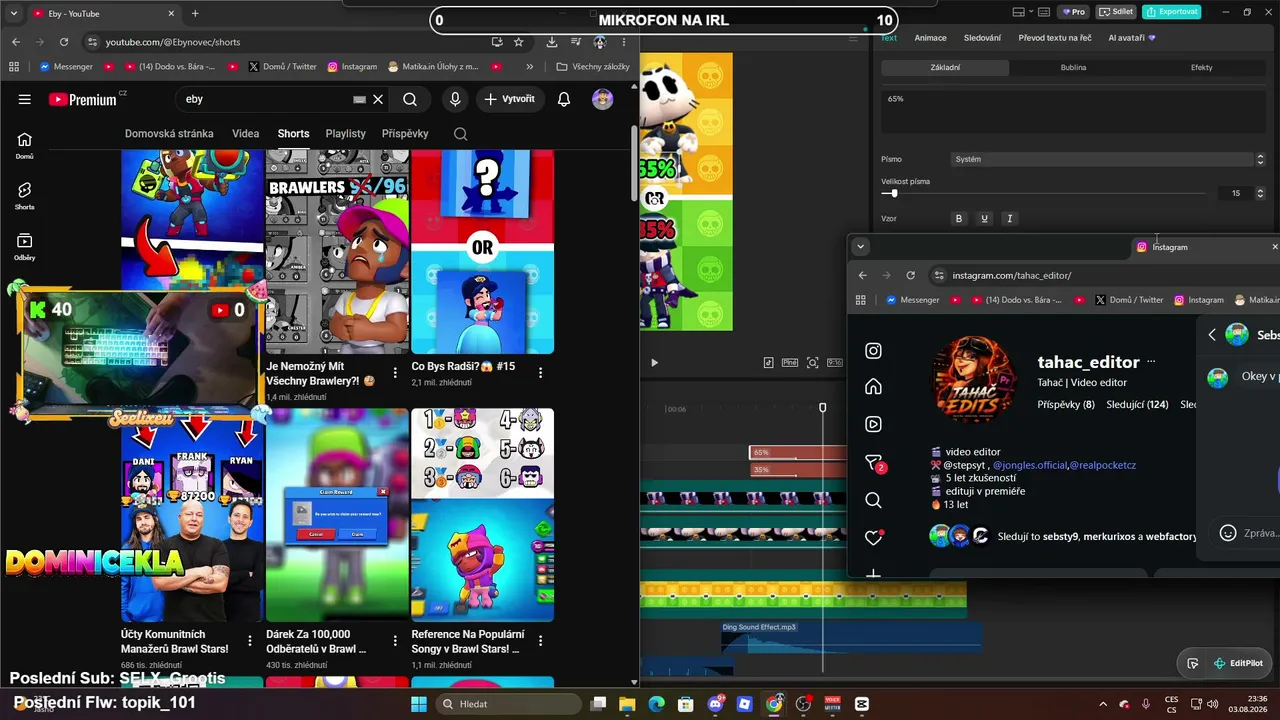Play the video editor preview
Viewport: 1280px width, 720px height.
pos(655,362)
